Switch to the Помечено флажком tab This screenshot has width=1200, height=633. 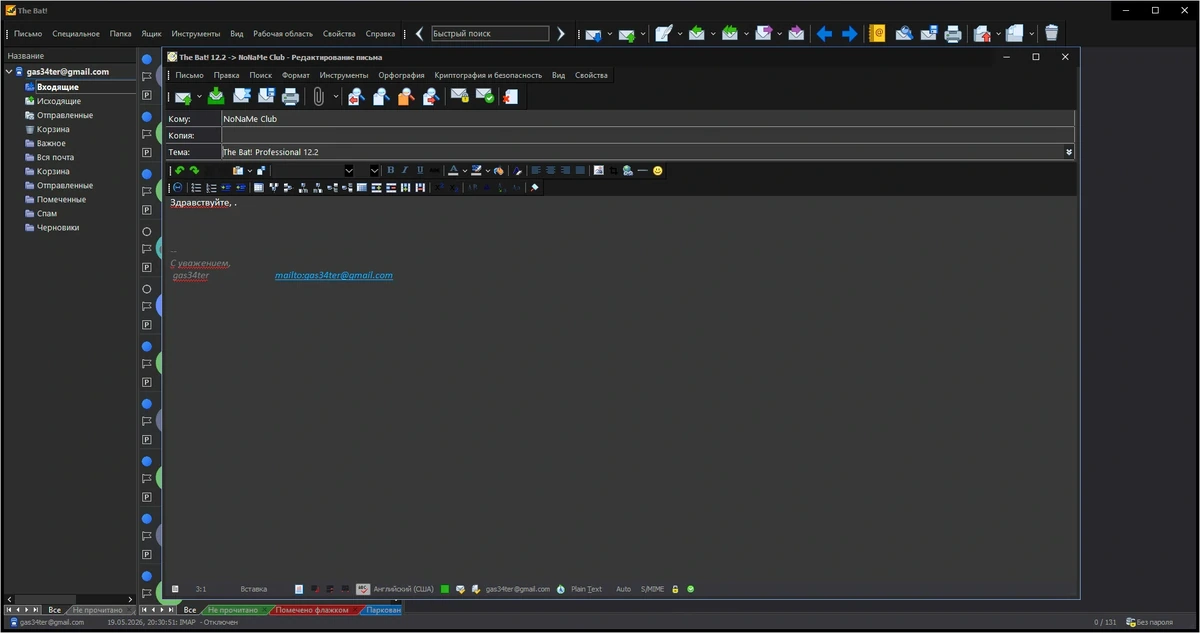[312, 610]
